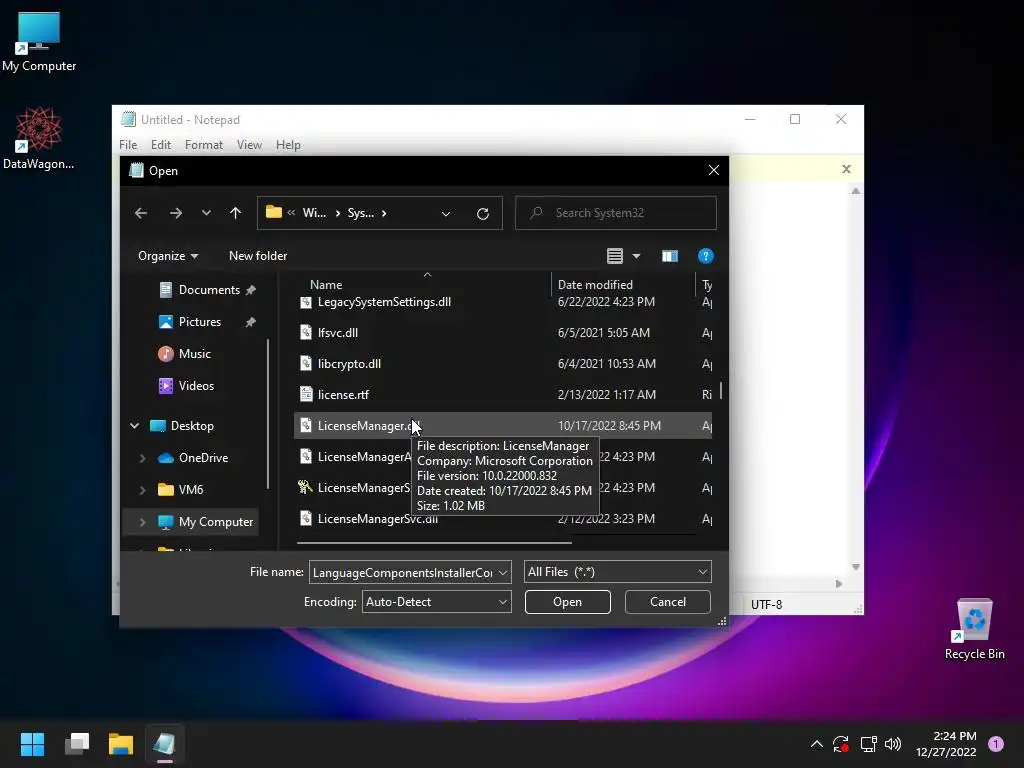Open Notepad Help menu
The width and height of the screenshot is (1024, 768).
pos(288,145)
